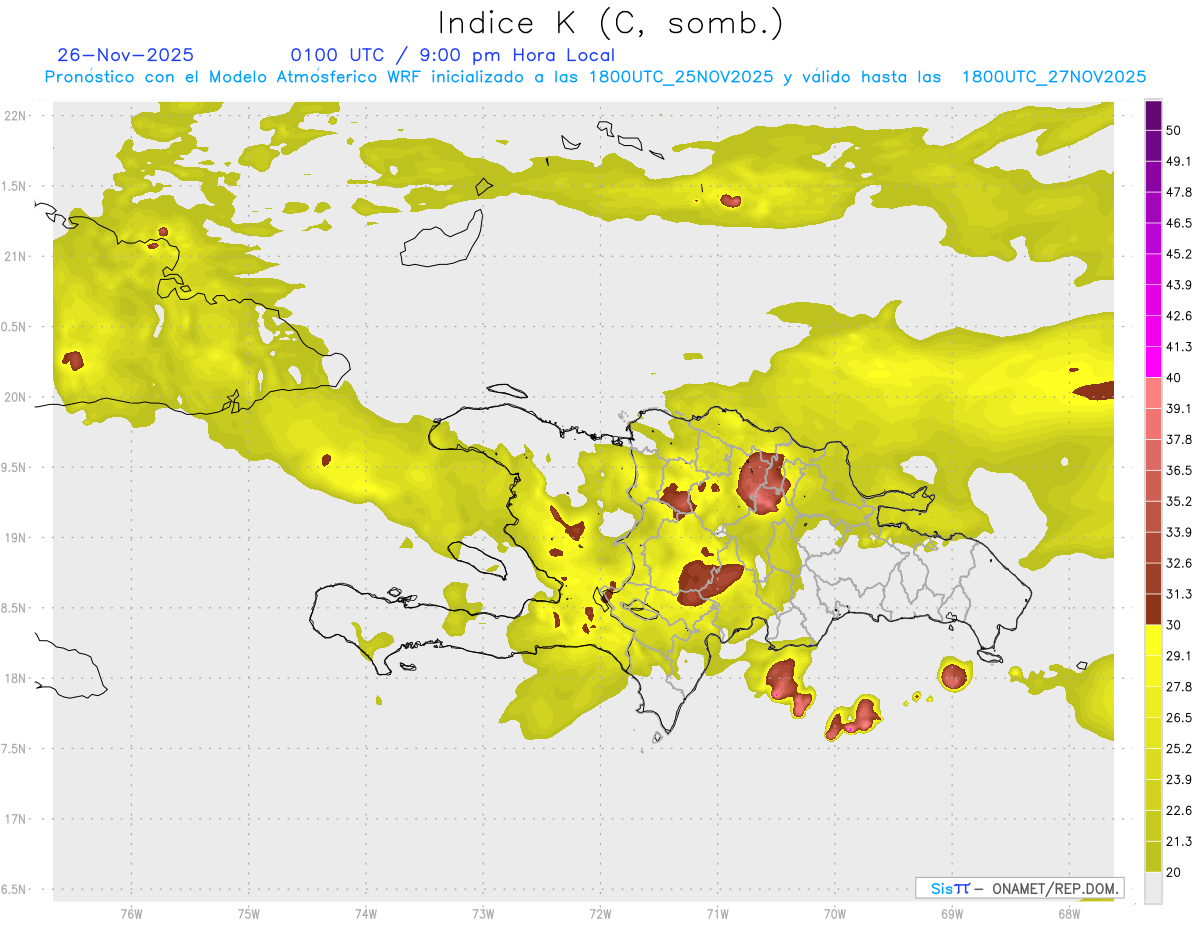Viewport: 1200px width, 927px height.
Task: Click the date label "26-Nov-2025"
Action: (x=126, y=55)
